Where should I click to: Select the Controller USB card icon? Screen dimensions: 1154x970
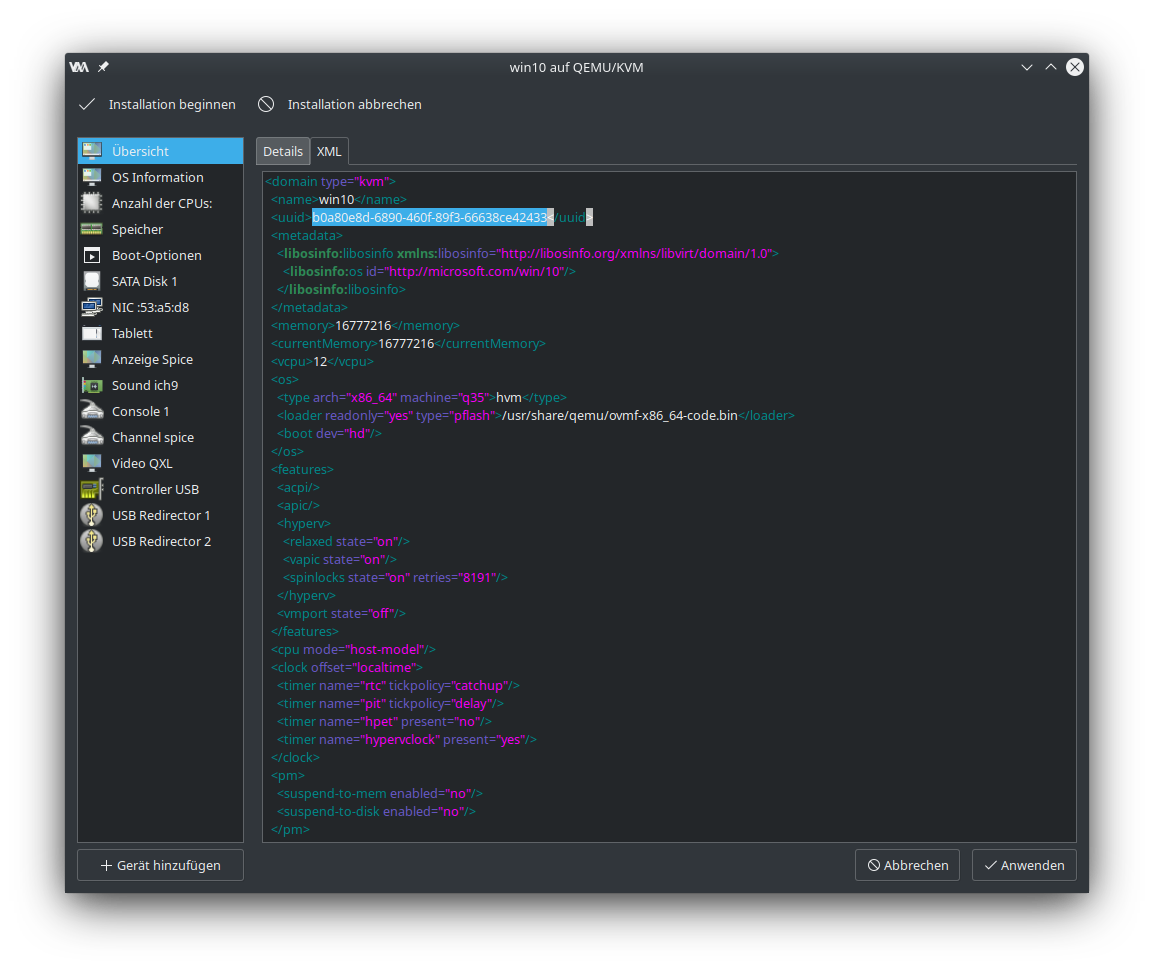(92, 489)
